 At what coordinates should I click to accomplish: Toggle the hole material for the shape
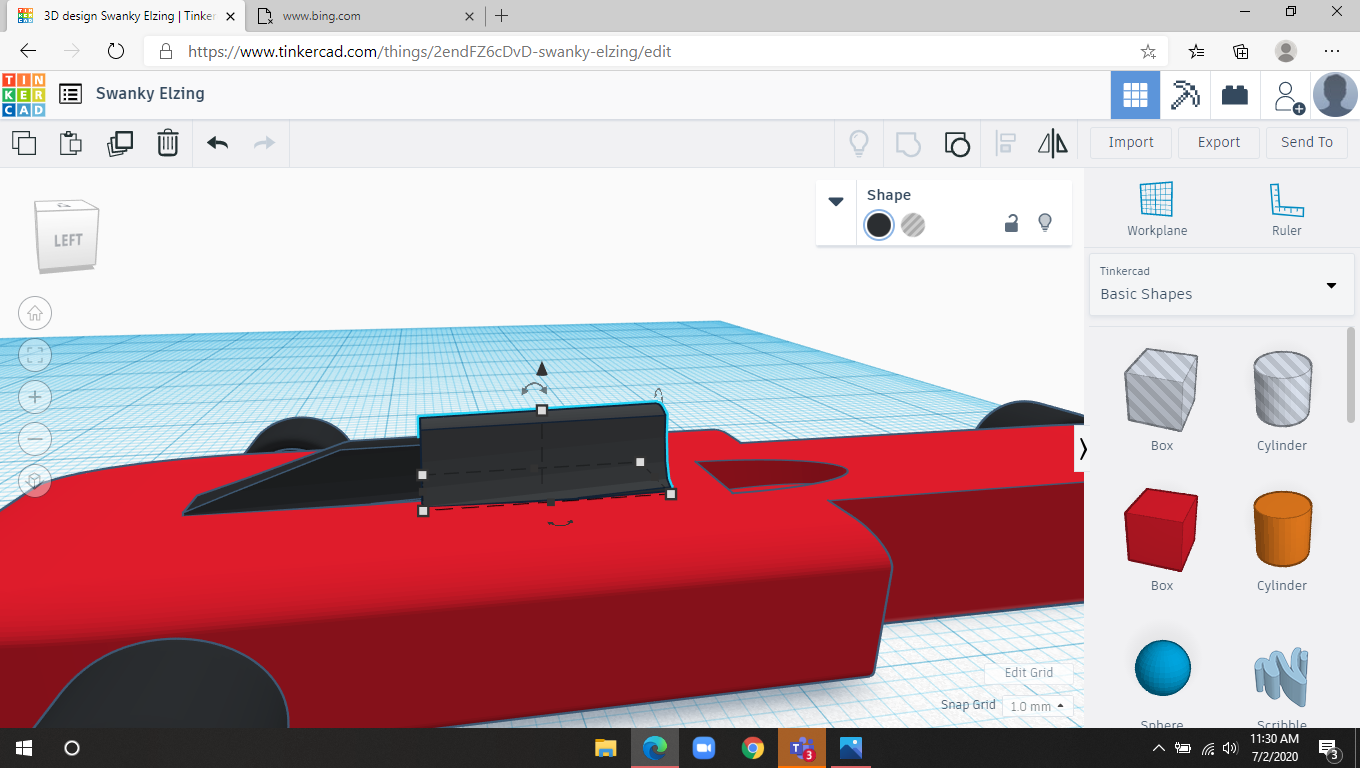(913, 225)
